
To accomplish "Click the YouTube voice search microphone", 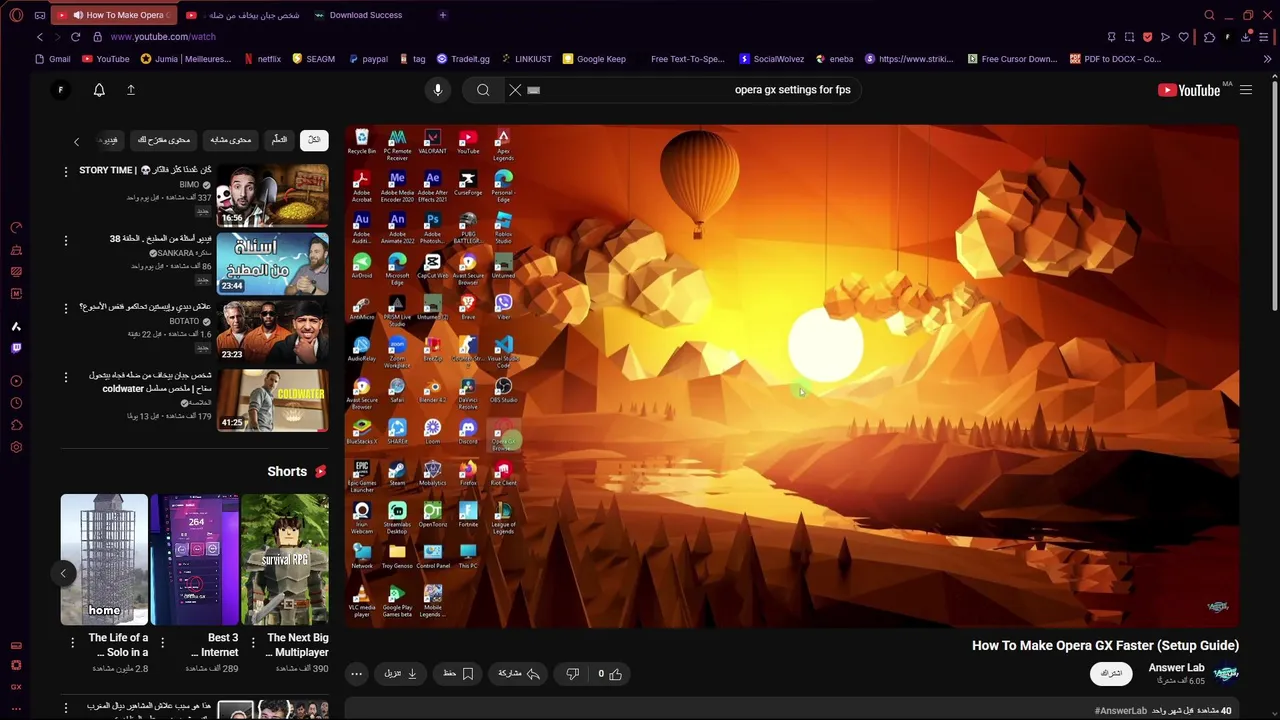I will 437,90.
